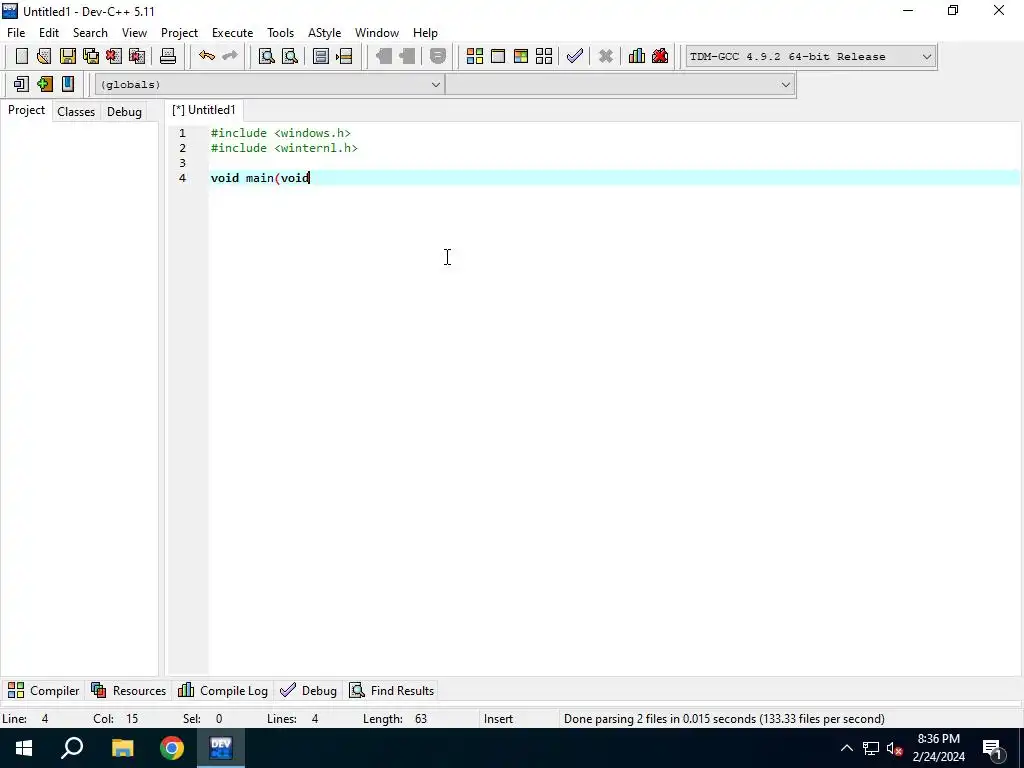
Task: Click the Profile analysis bar chart icon
Action: click(637, 56)
